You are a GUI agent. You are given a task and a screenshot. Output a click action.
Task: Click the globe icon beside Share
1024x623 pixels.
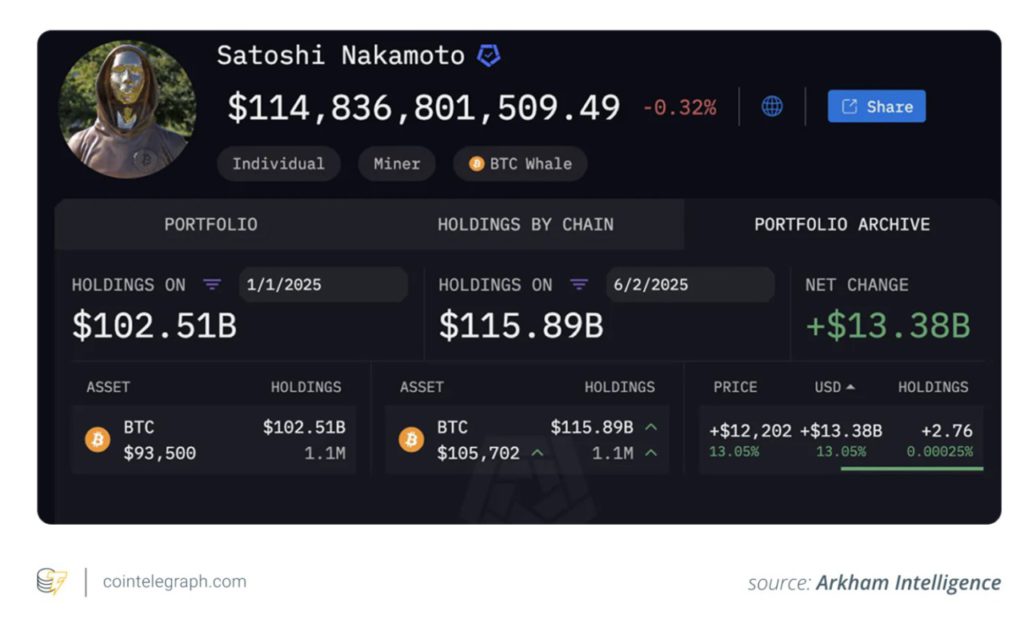(772, 107)
